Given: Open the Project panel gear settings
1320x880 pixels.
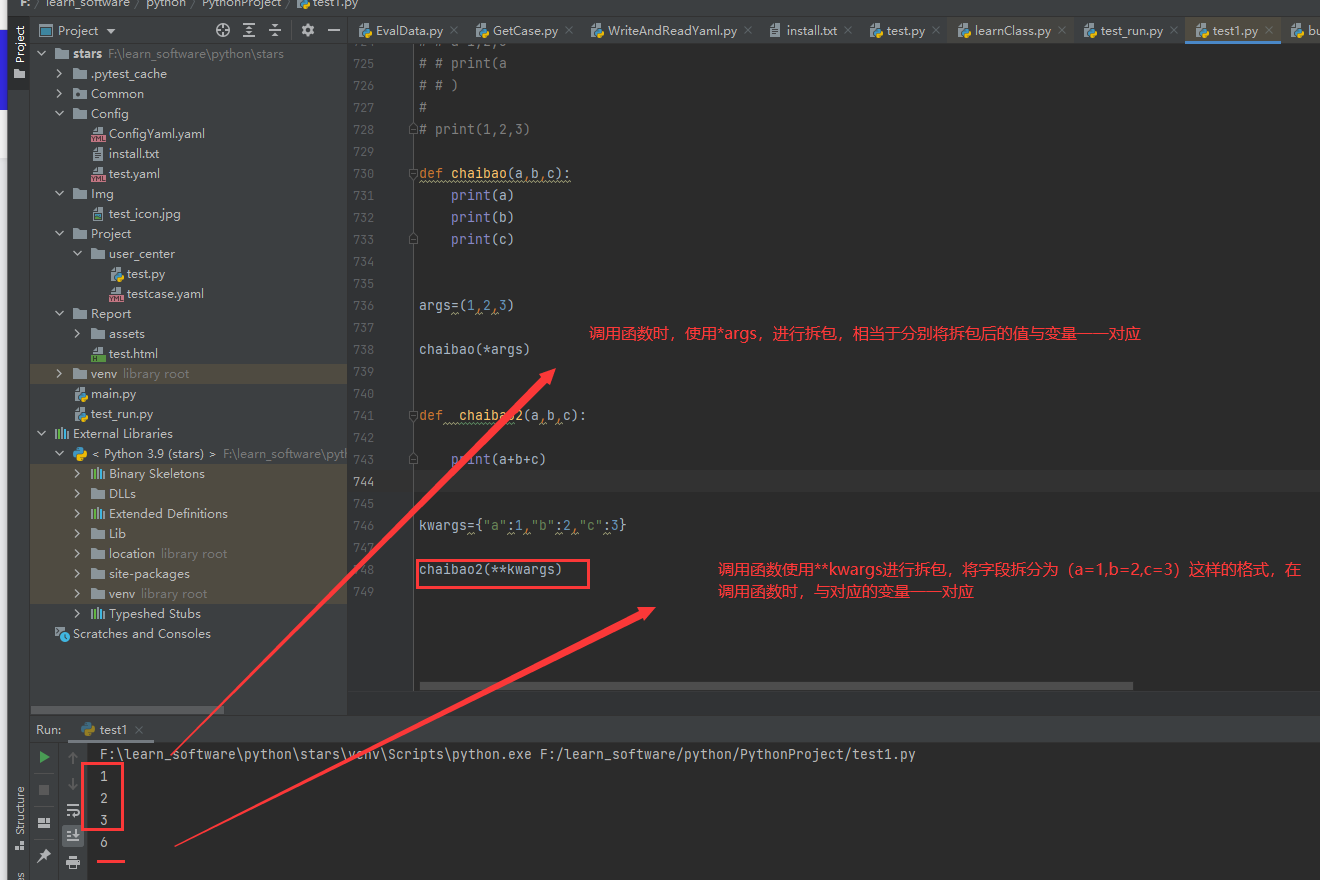Looking at the screenshot, I should [x=308, y=30].
